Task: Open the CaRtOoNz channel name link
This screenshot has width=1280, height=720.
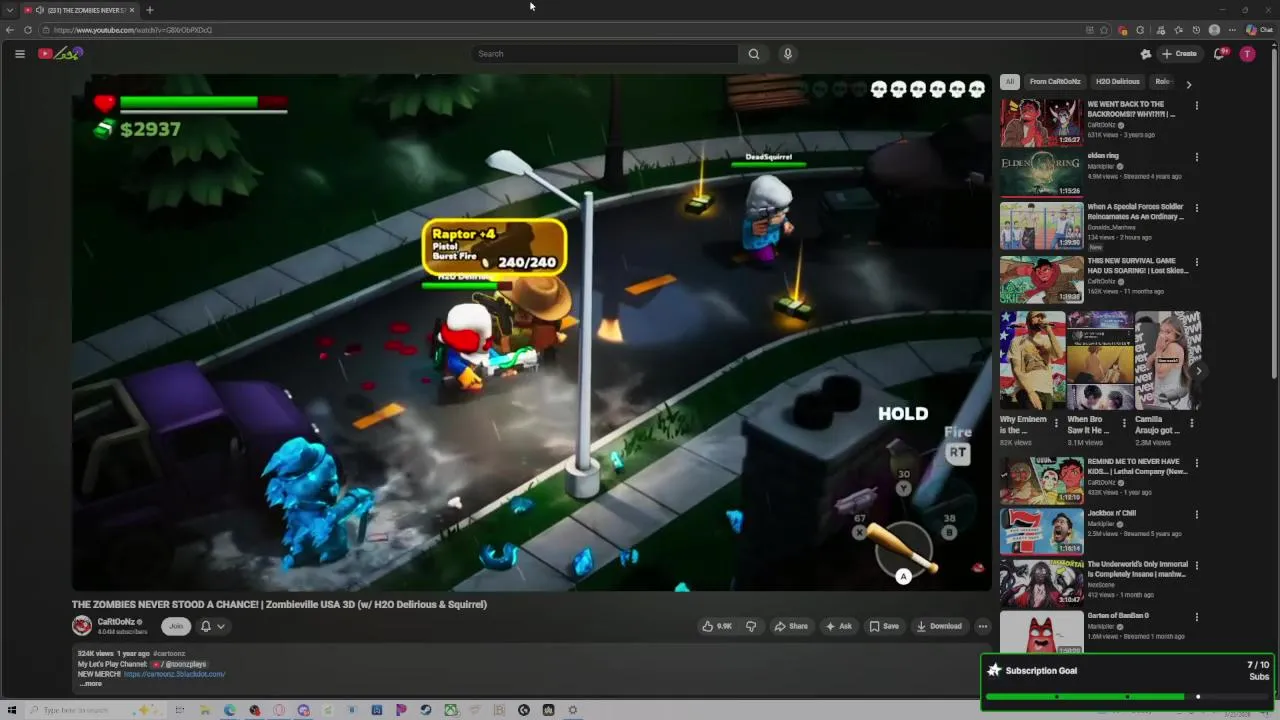Action: [116, 622]
